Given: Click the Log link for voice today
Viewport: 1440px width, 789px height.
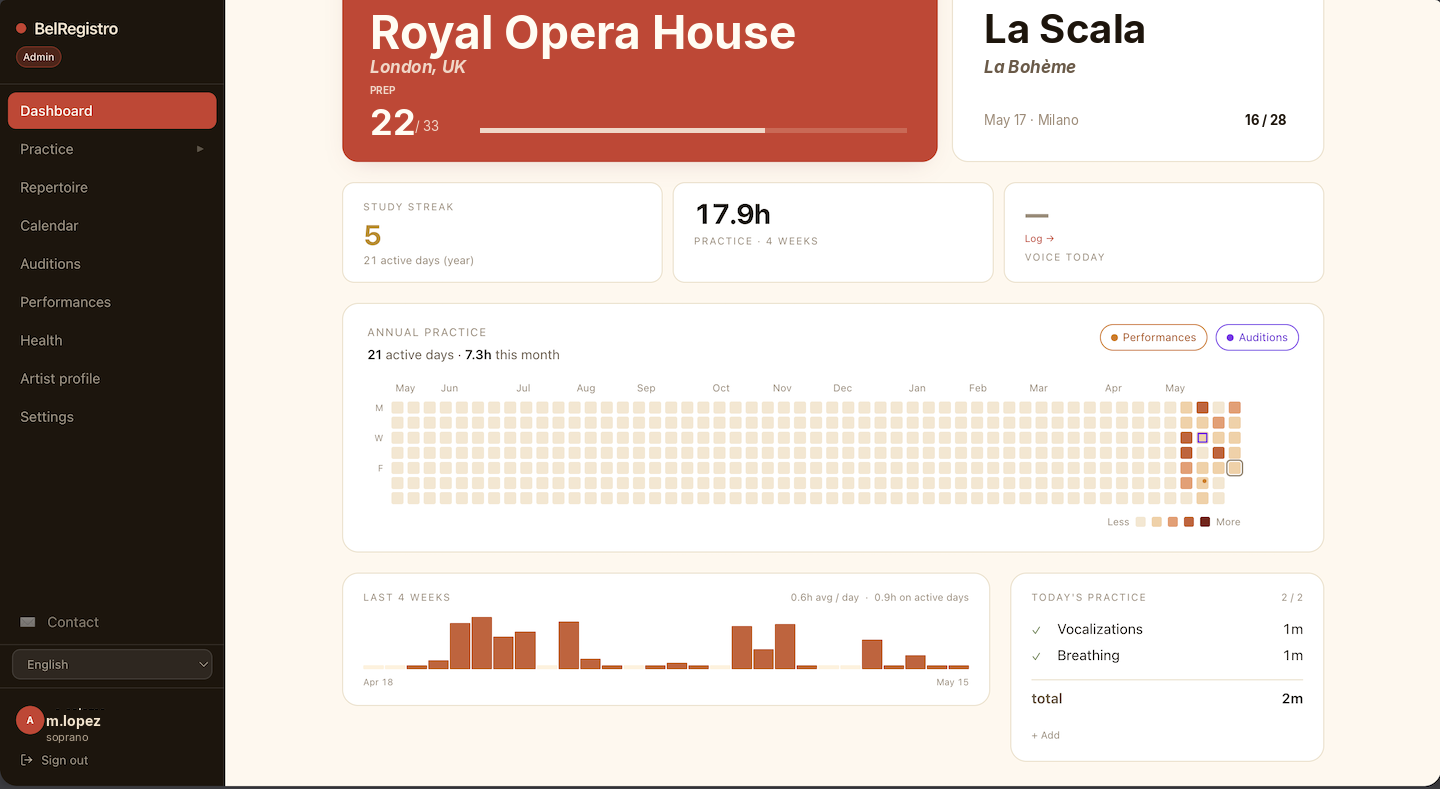Looking at the screenshot, I should tap(1040, 239).
